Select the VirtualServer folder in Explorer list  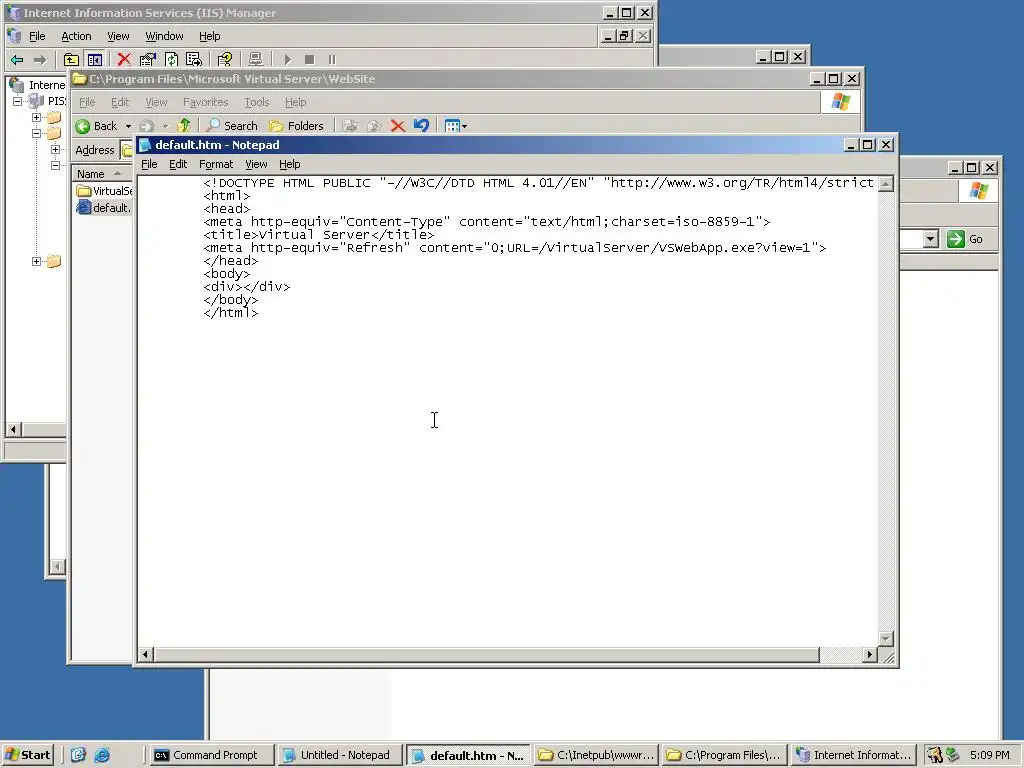click(104, 191)
